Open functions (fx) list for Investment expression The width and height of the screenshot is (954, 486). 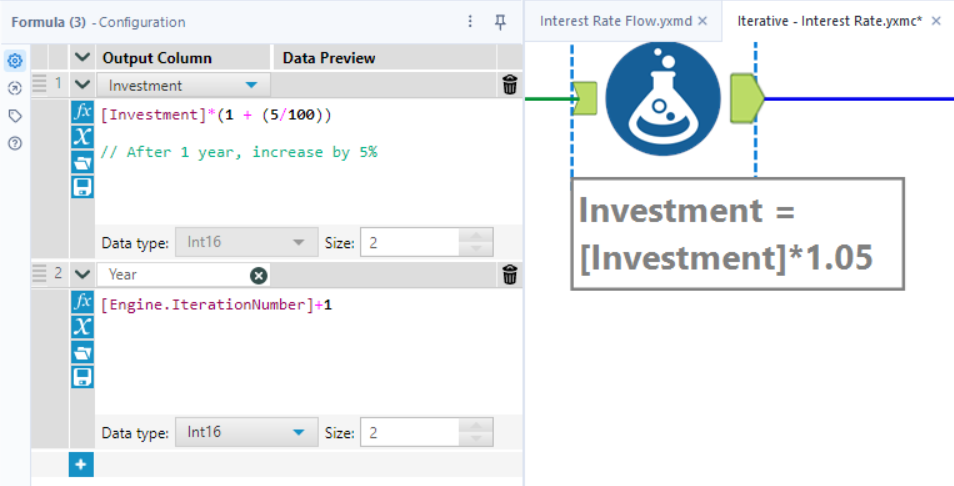[x=83, y=112]
